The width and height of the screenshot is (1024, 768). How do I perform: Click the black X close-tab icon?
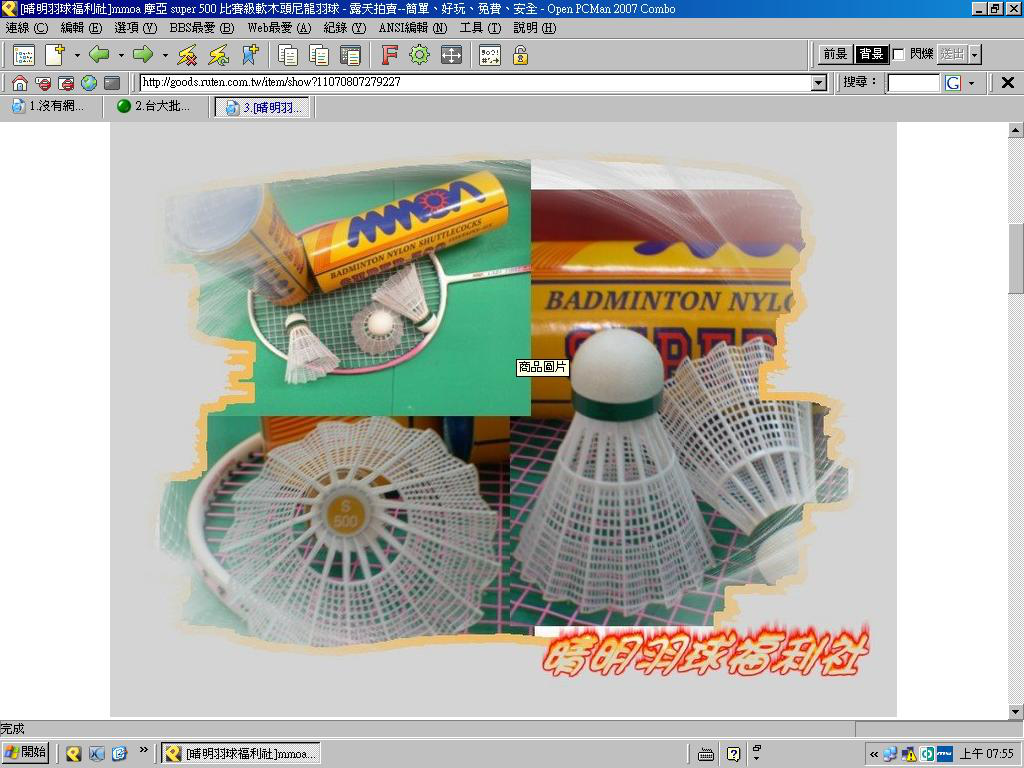tap(1008, 82)
